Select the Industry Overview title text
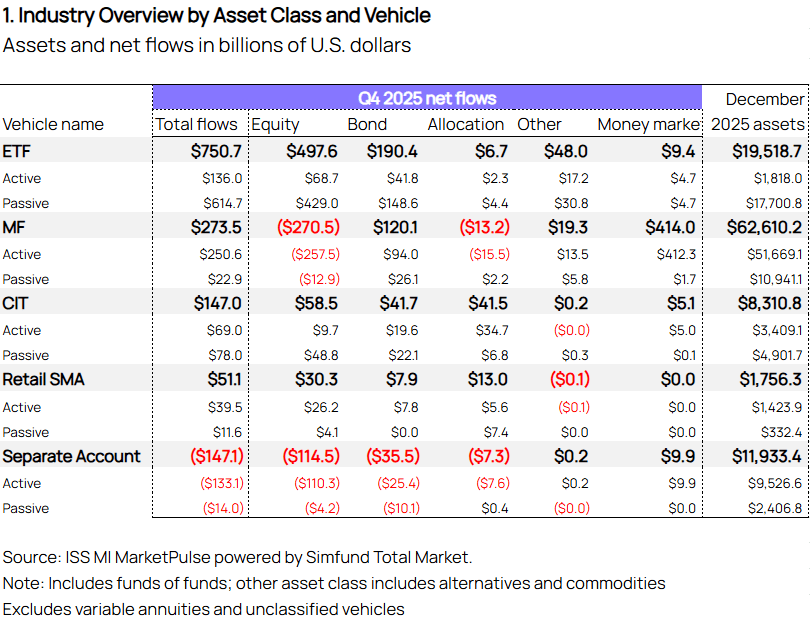810x621 pixels. click(216, 15)
